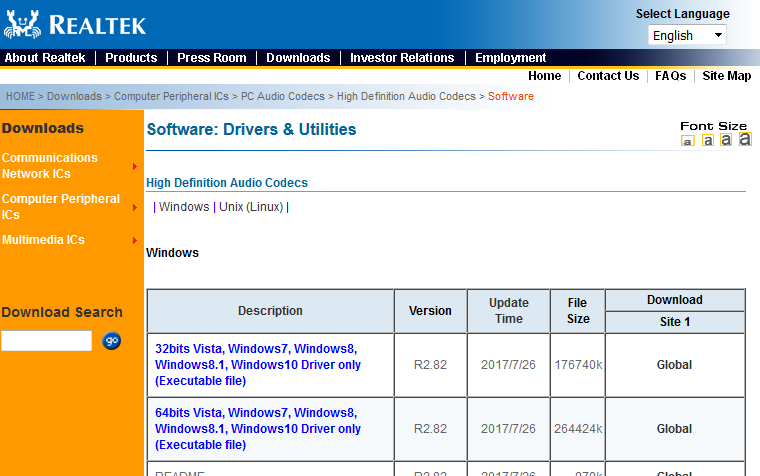The width and height of the screenshot is (760, 476).
Task: Select the third font size icon
Action: [x=726, y=140]
